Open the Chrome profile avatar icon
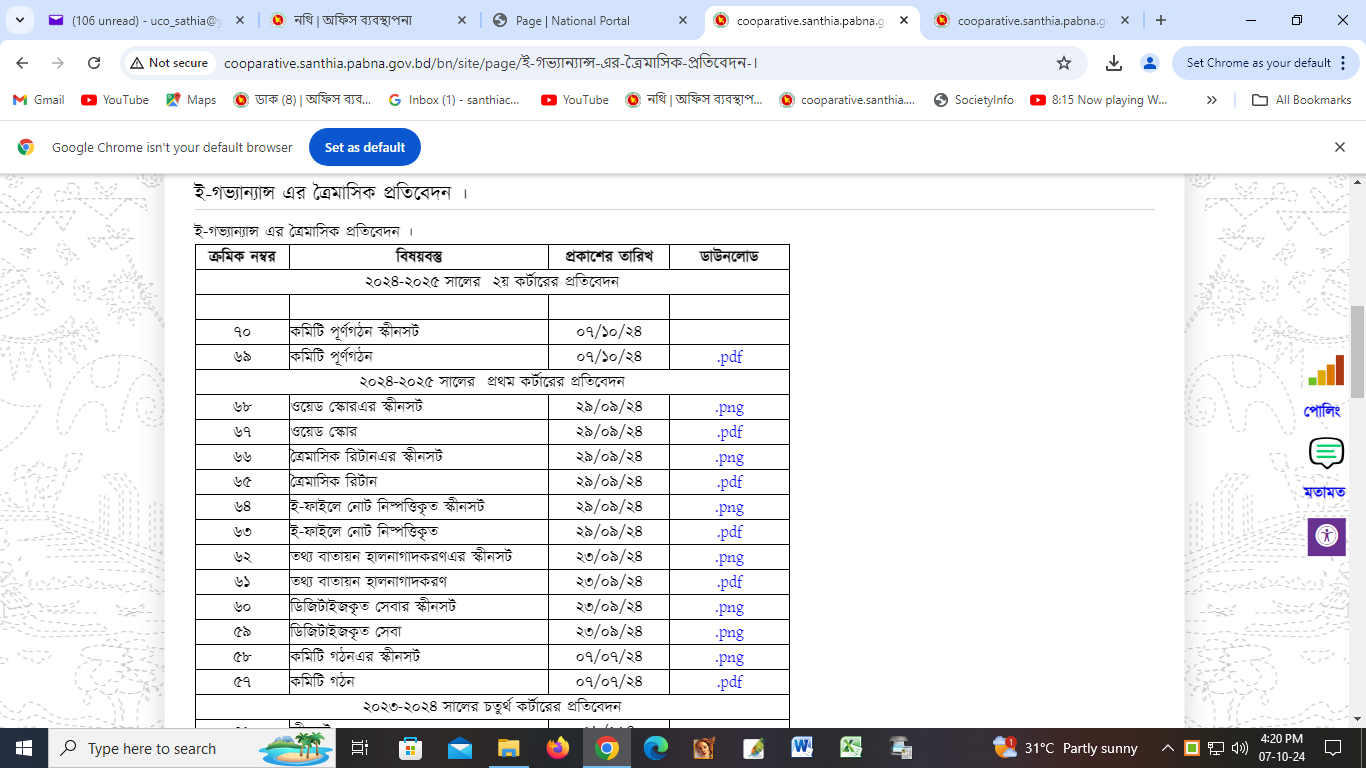This screenshot has height=768, width=1366. pos(1150,63)
